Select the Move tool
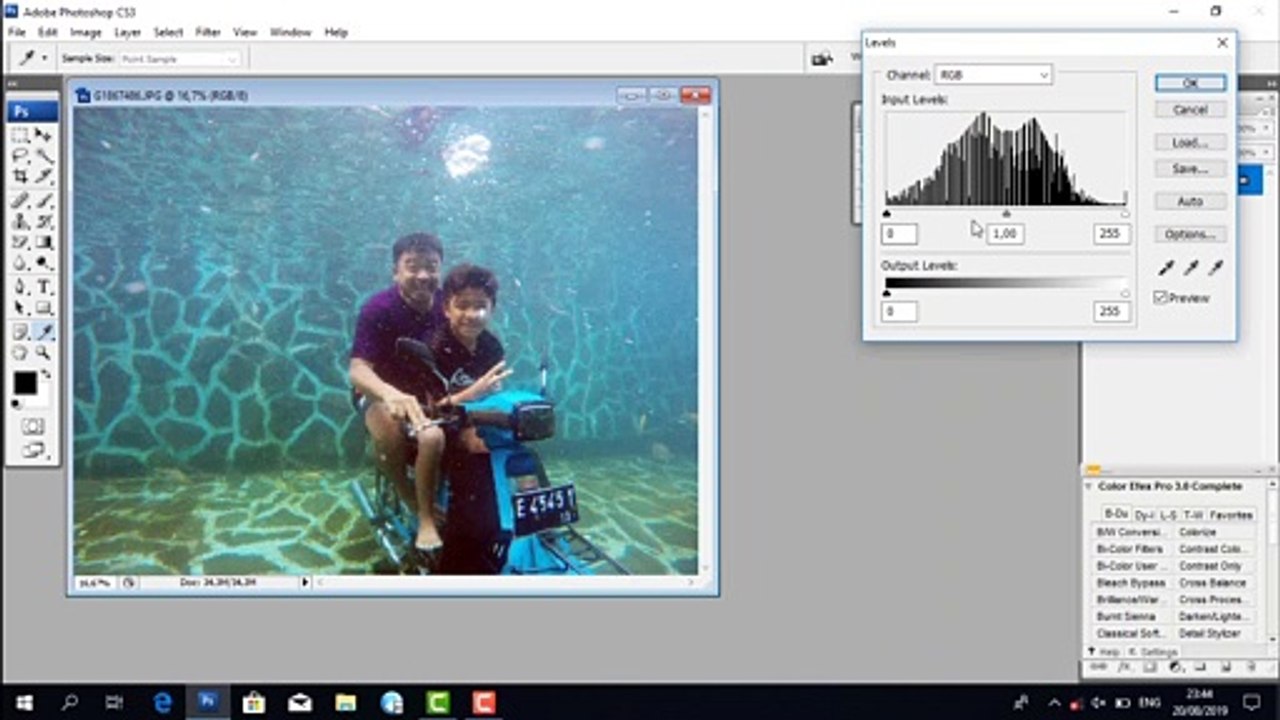The width and height of the screenshot is (1280, 720). [44, 135]
